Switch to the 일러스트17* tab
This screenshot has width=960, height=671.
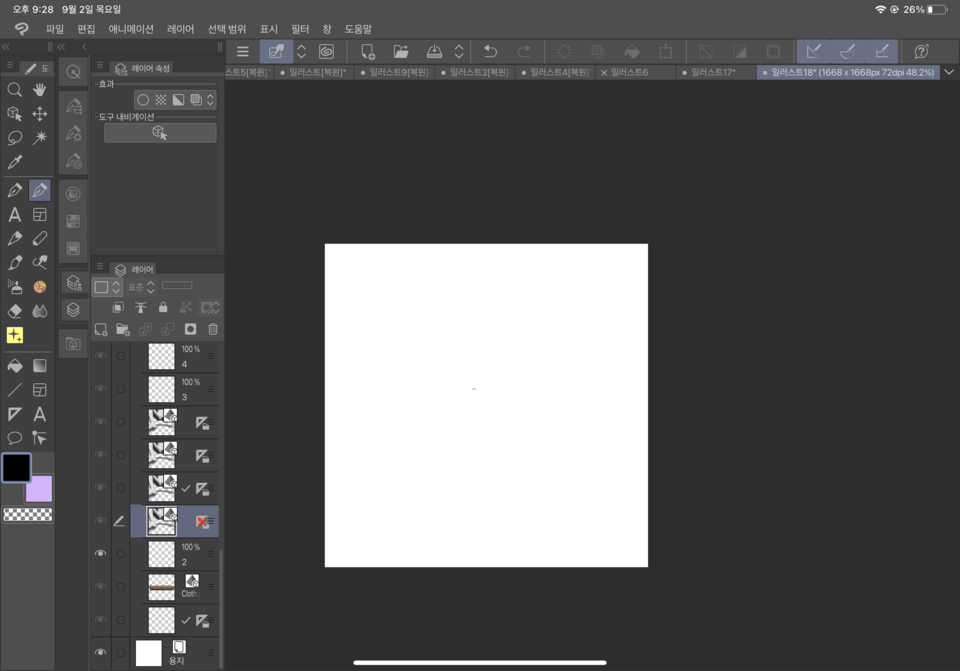pos(714,72)
